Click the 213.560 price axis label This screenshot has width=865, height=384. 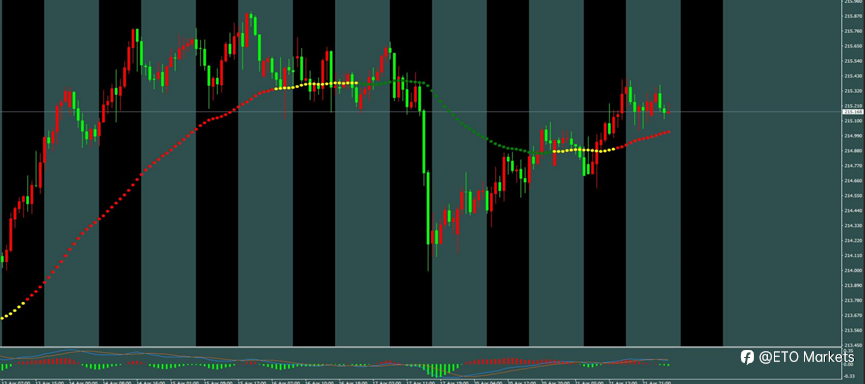click(853, 330)
